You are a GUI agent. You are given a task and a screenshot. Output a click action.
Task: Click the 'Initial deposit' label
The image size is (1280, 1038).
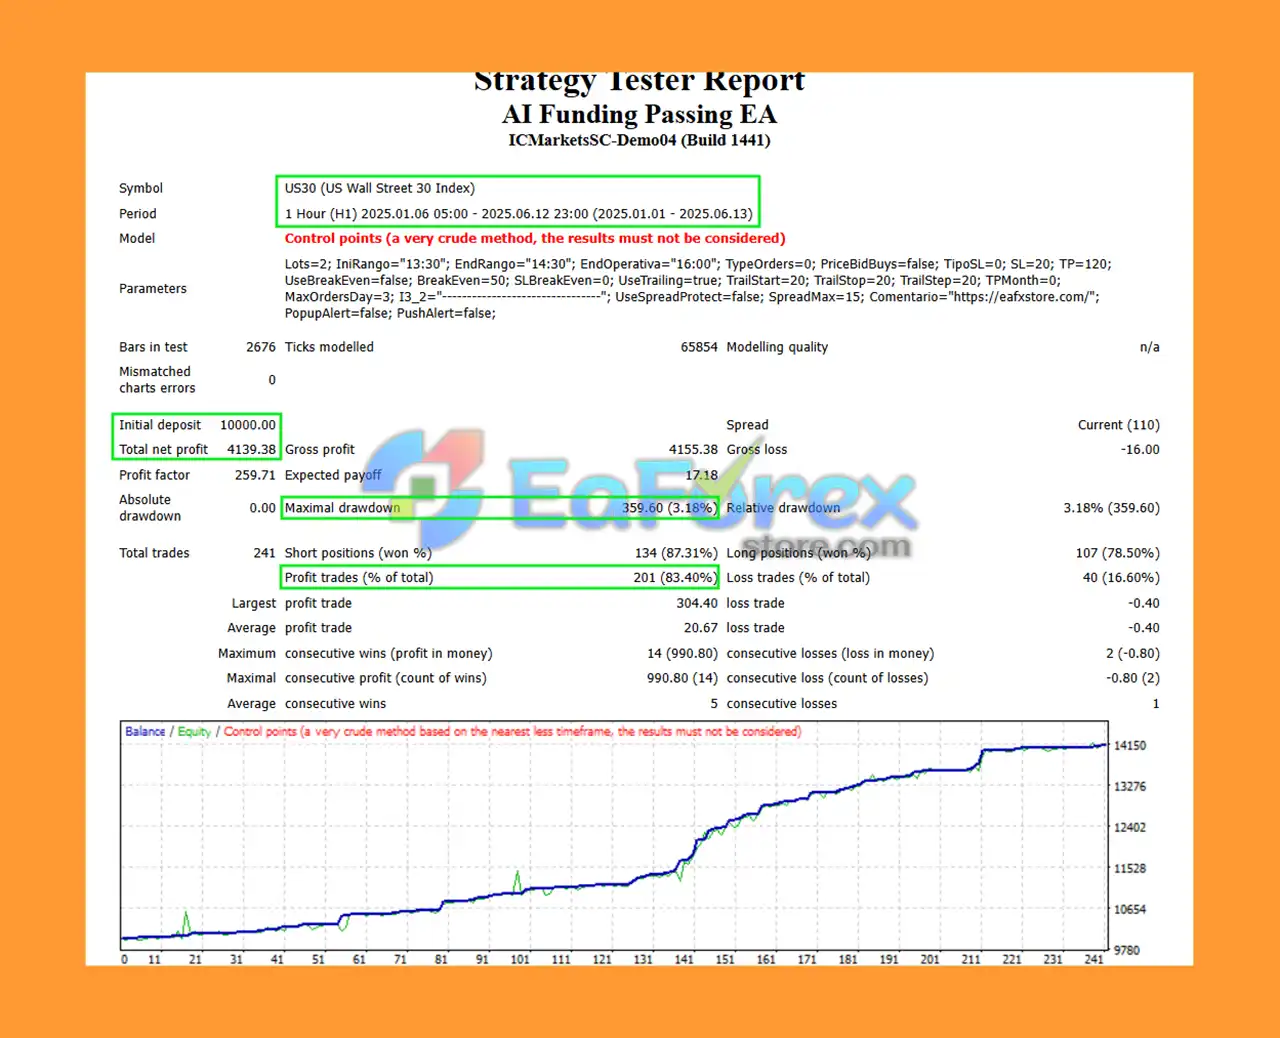[x=160, y=425]
